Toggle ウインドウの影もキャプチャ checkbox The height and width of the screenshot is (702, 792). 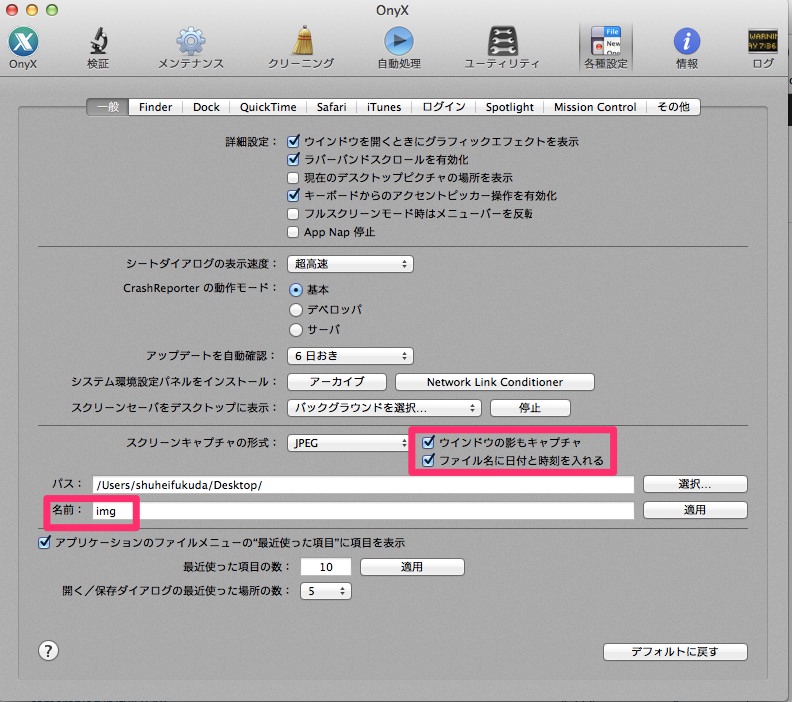tap(428, 442)
